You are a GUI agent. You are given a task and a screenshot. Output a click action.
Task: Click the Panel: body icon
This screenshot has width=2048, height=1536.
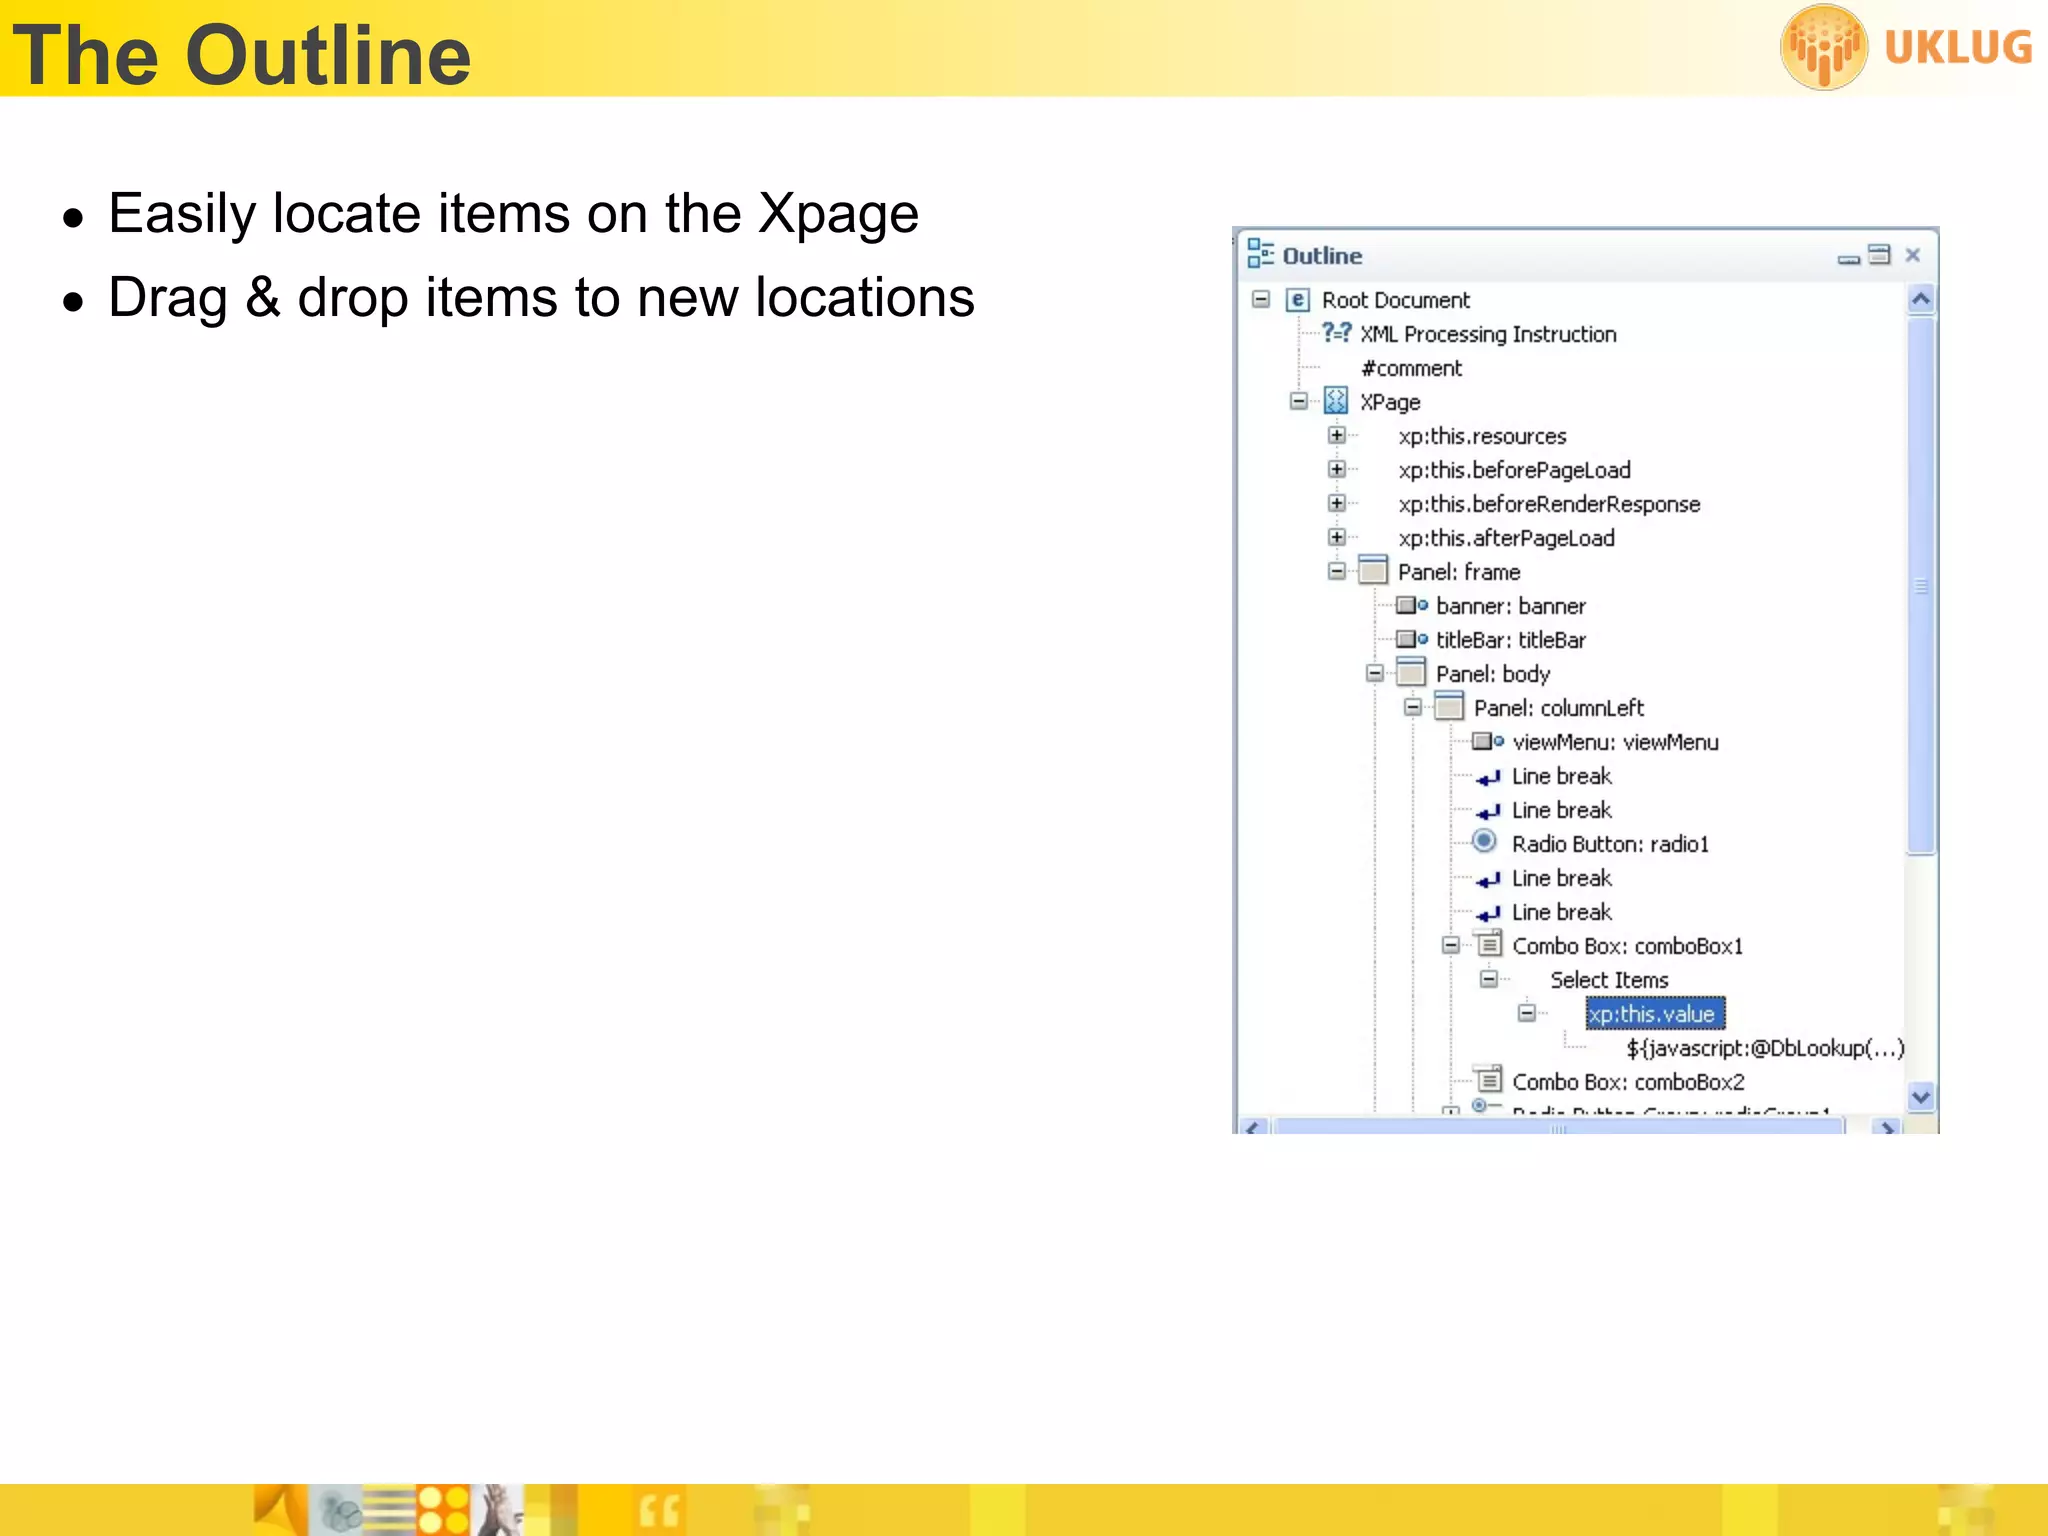coord(1411,672)
